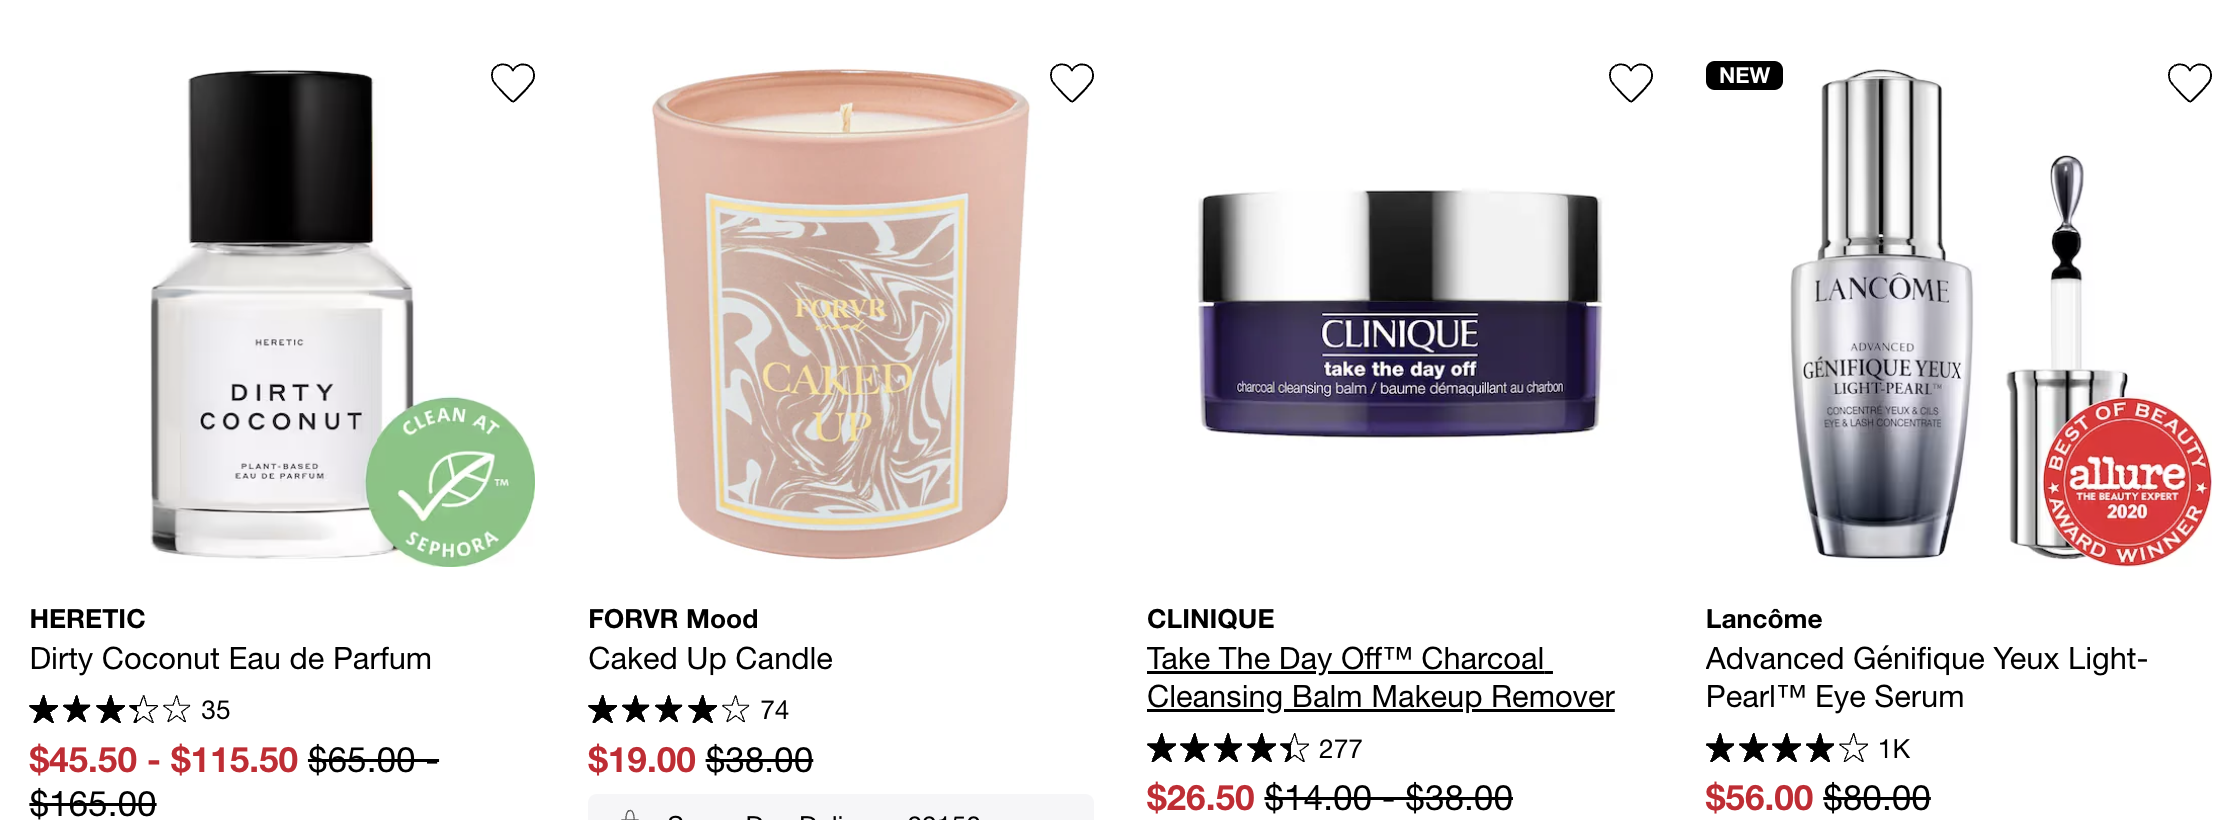Click the Clean at Sephora badge
Image resolution: width=2240 pixels, height=820 pixels.
point(450,483)
